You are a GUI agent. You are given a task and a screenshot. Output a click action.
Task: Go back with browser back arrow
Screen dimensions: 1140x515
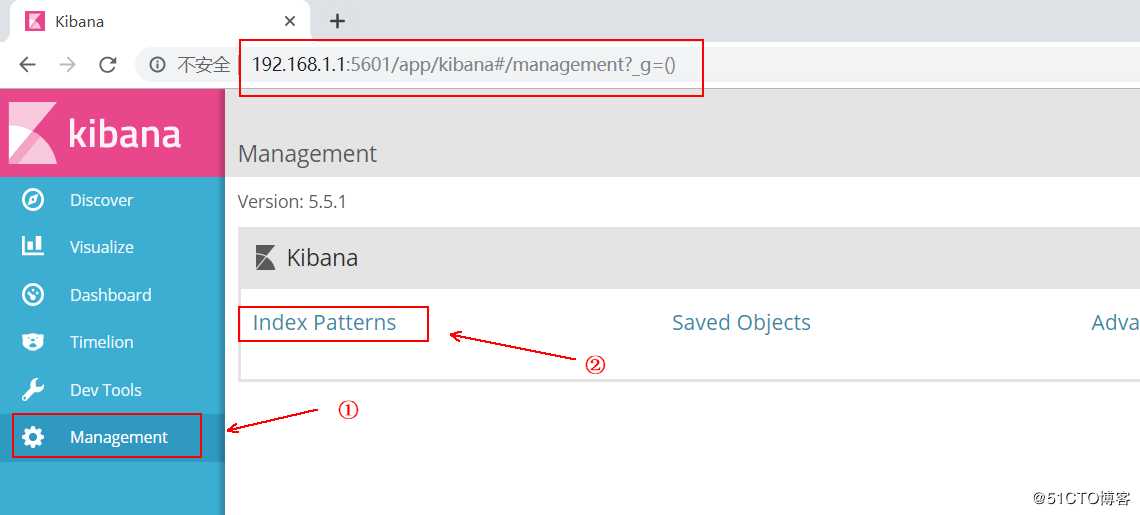pos(28,65)
